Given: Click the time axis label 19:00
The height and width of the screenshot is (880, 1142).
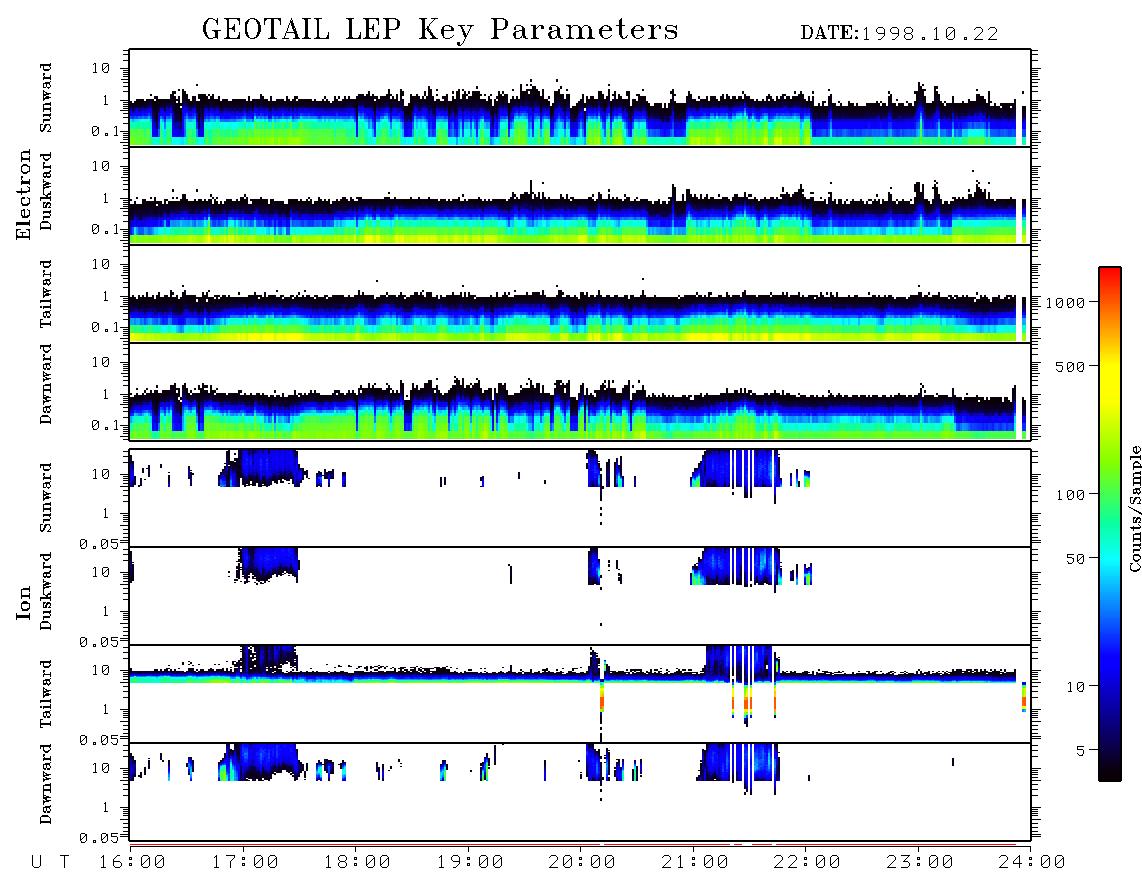Looking at the screenshot, I should click(x=470, y=863).
